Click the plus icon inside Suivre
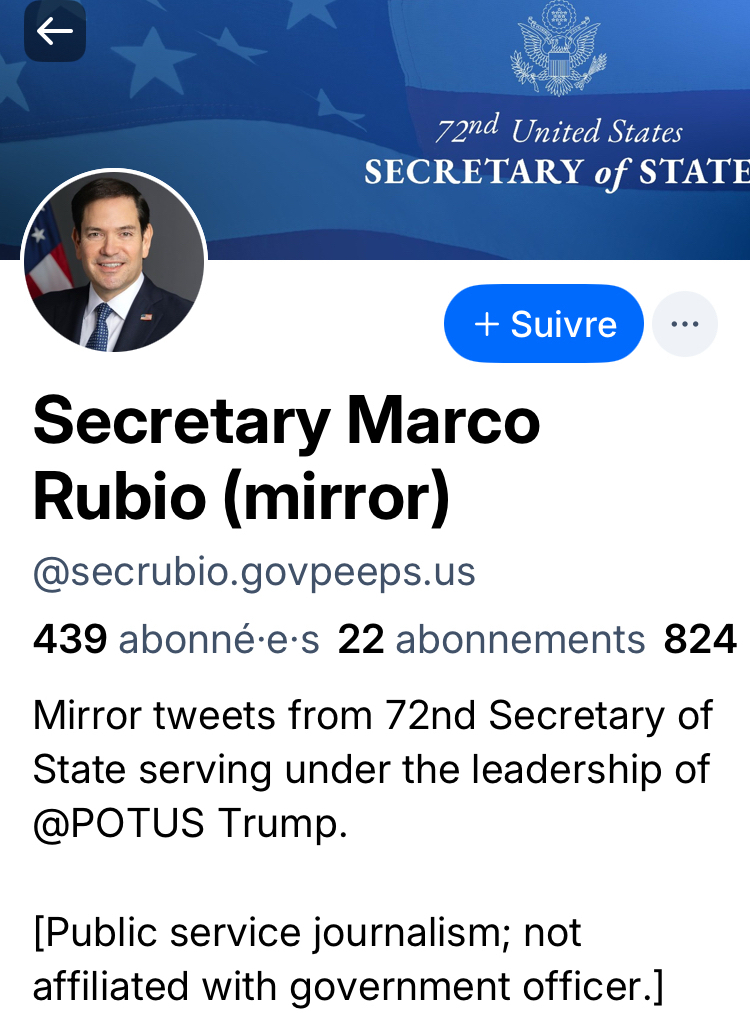 pyautogui.click(x=486, y=324)
